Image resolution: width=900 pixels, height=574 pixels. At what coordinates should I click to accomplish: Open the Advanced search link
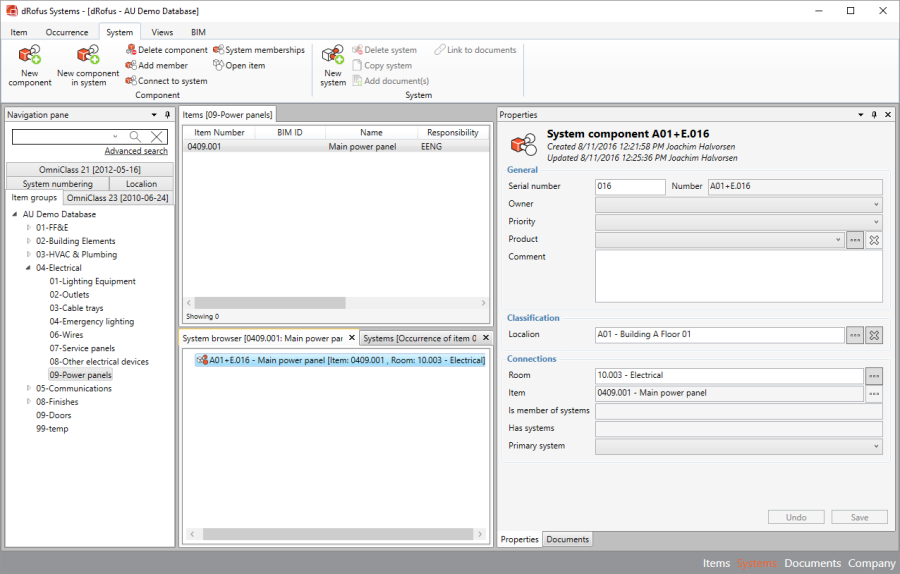click(x=136, y=151)
